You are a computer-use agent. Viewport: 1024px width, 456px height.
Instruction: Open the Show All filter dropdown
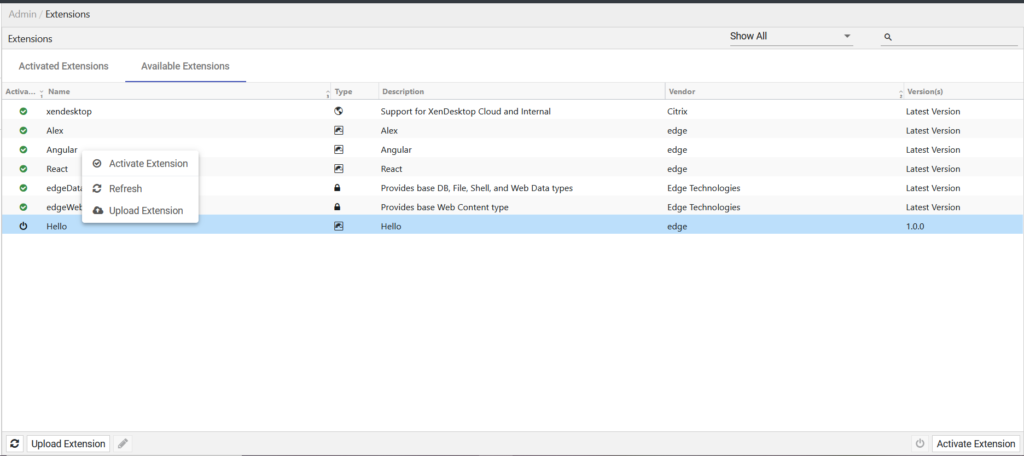pyautogui.click(x=791, y=37)
